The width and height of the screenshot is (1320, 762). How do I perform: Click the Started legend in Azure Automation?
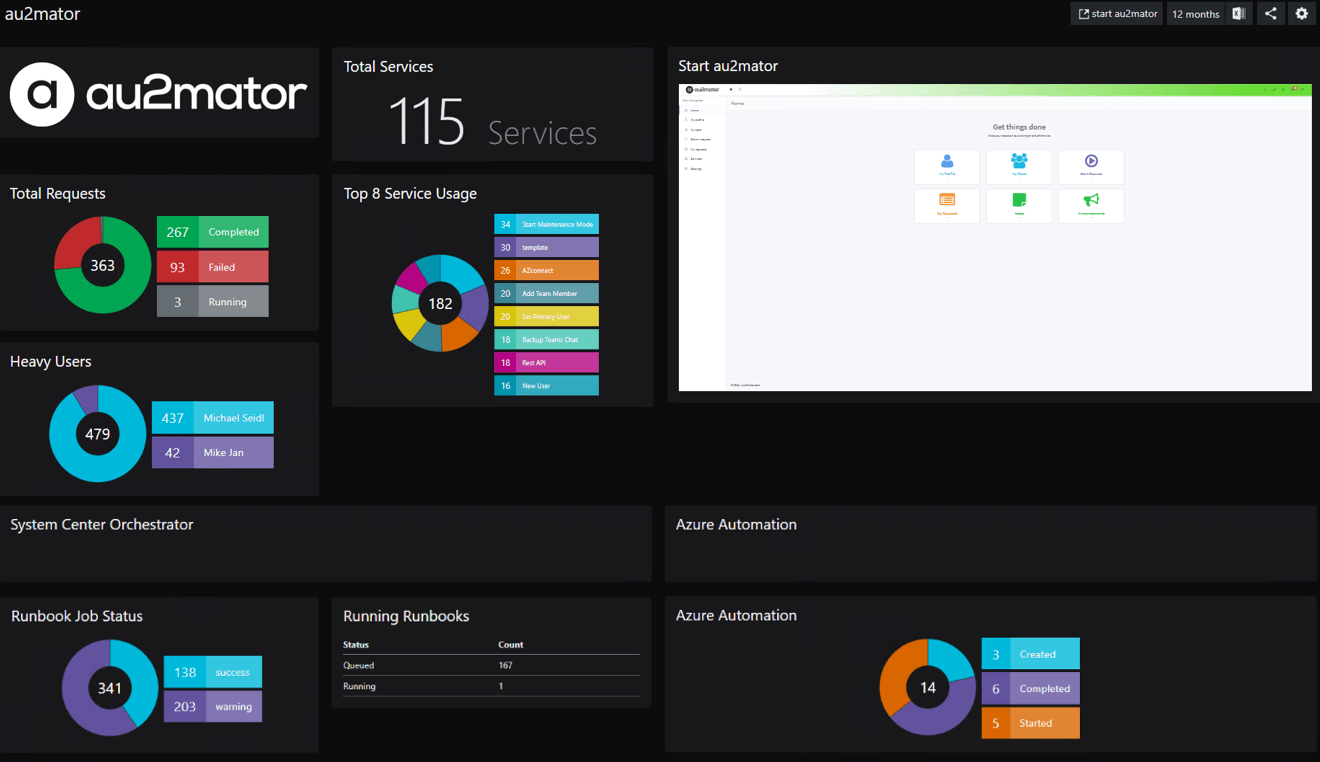1030,723
